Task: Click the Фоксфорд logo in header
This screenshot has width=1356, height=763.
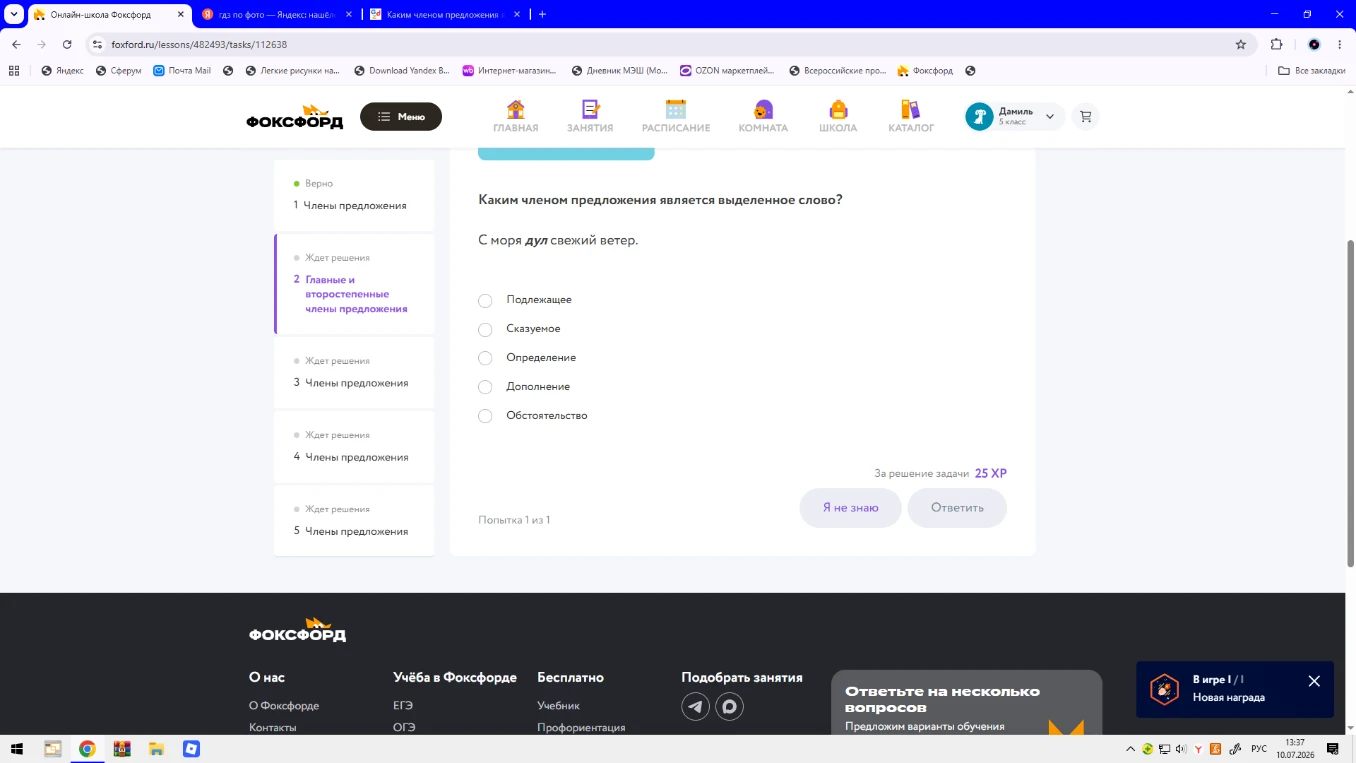Action: (295, 117)
